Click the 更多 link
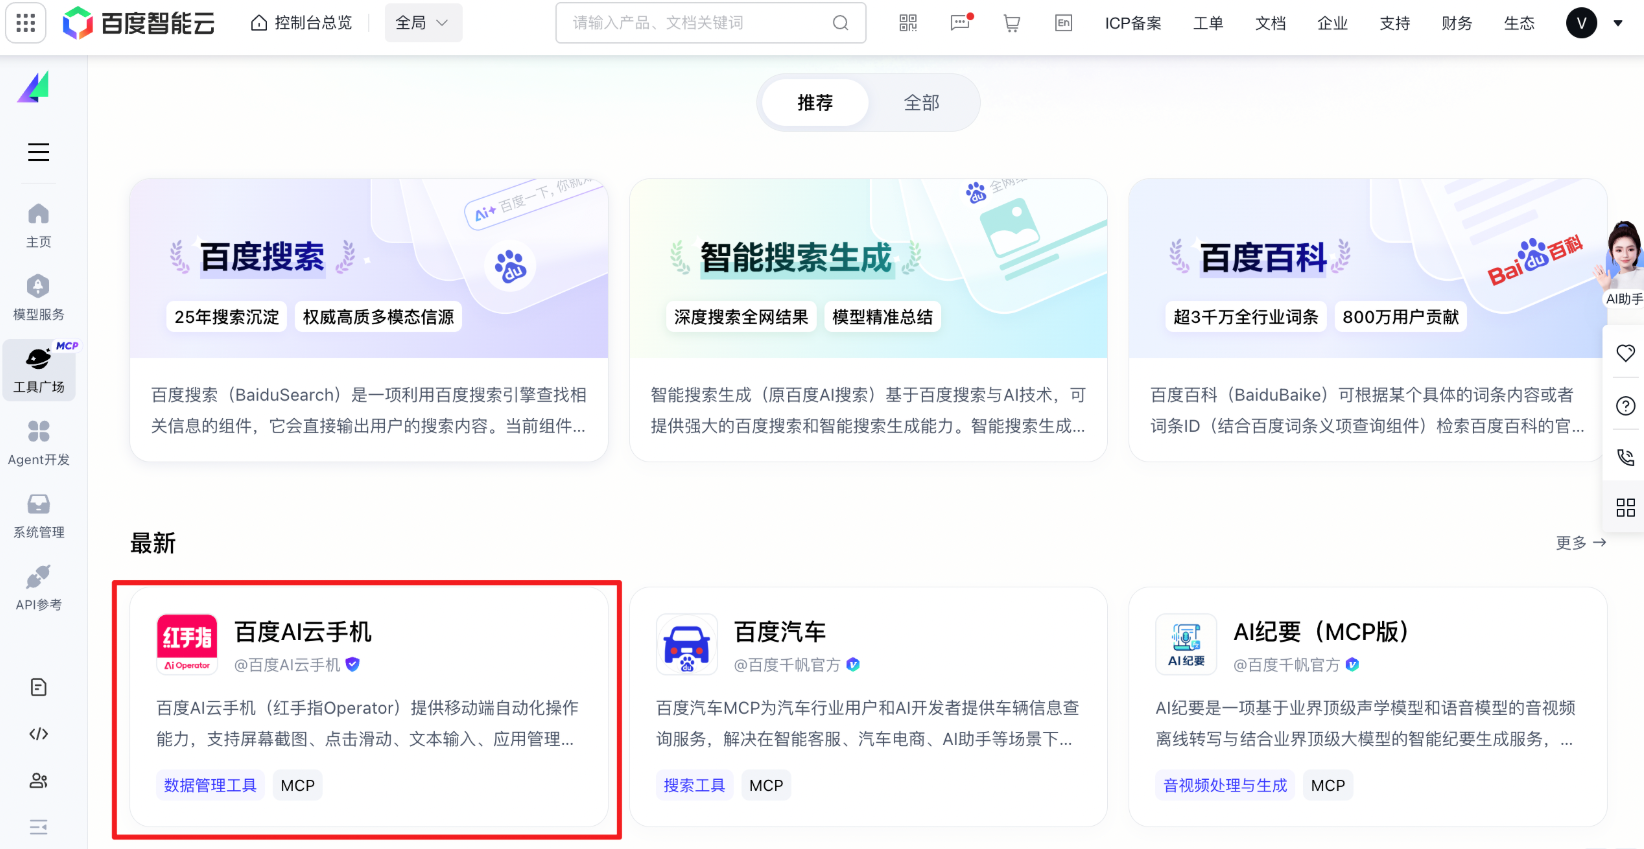Image resolution: width=1644 pixels, height=849 pixels. 1580,543
